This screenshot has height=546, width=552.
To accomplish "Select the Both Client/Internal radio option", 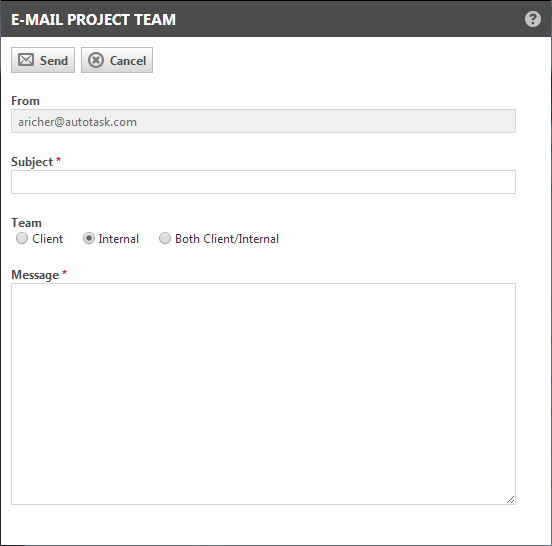I will pos(165,238).
